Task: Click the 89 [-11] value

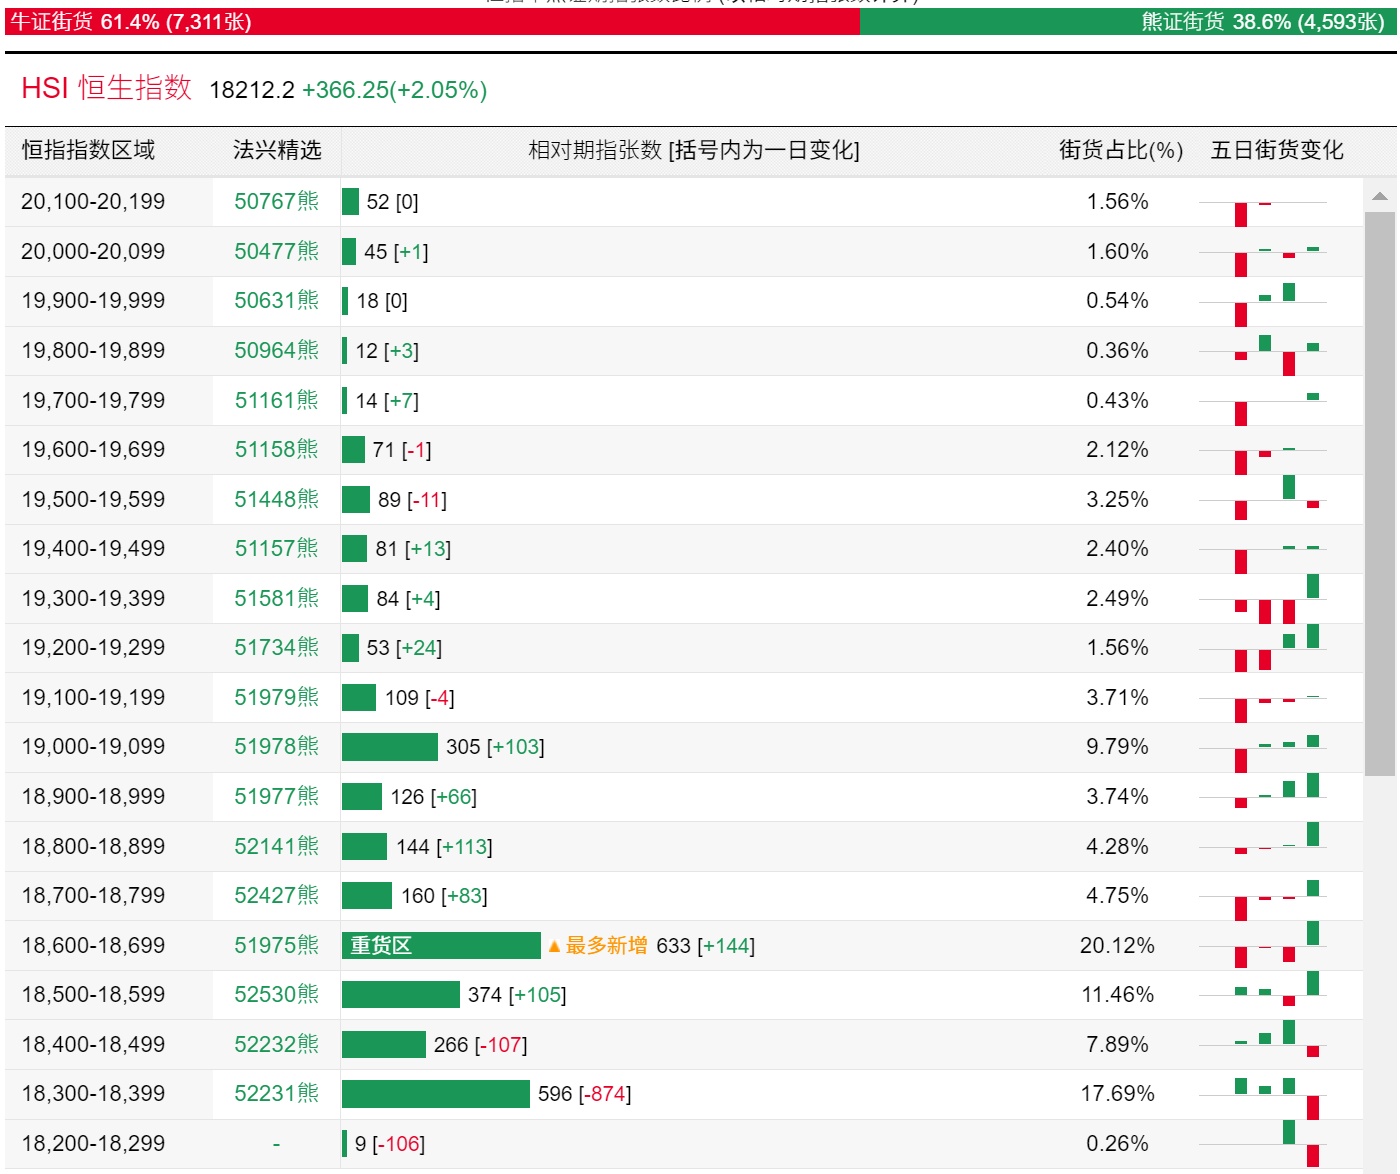Action: (413, 500)
